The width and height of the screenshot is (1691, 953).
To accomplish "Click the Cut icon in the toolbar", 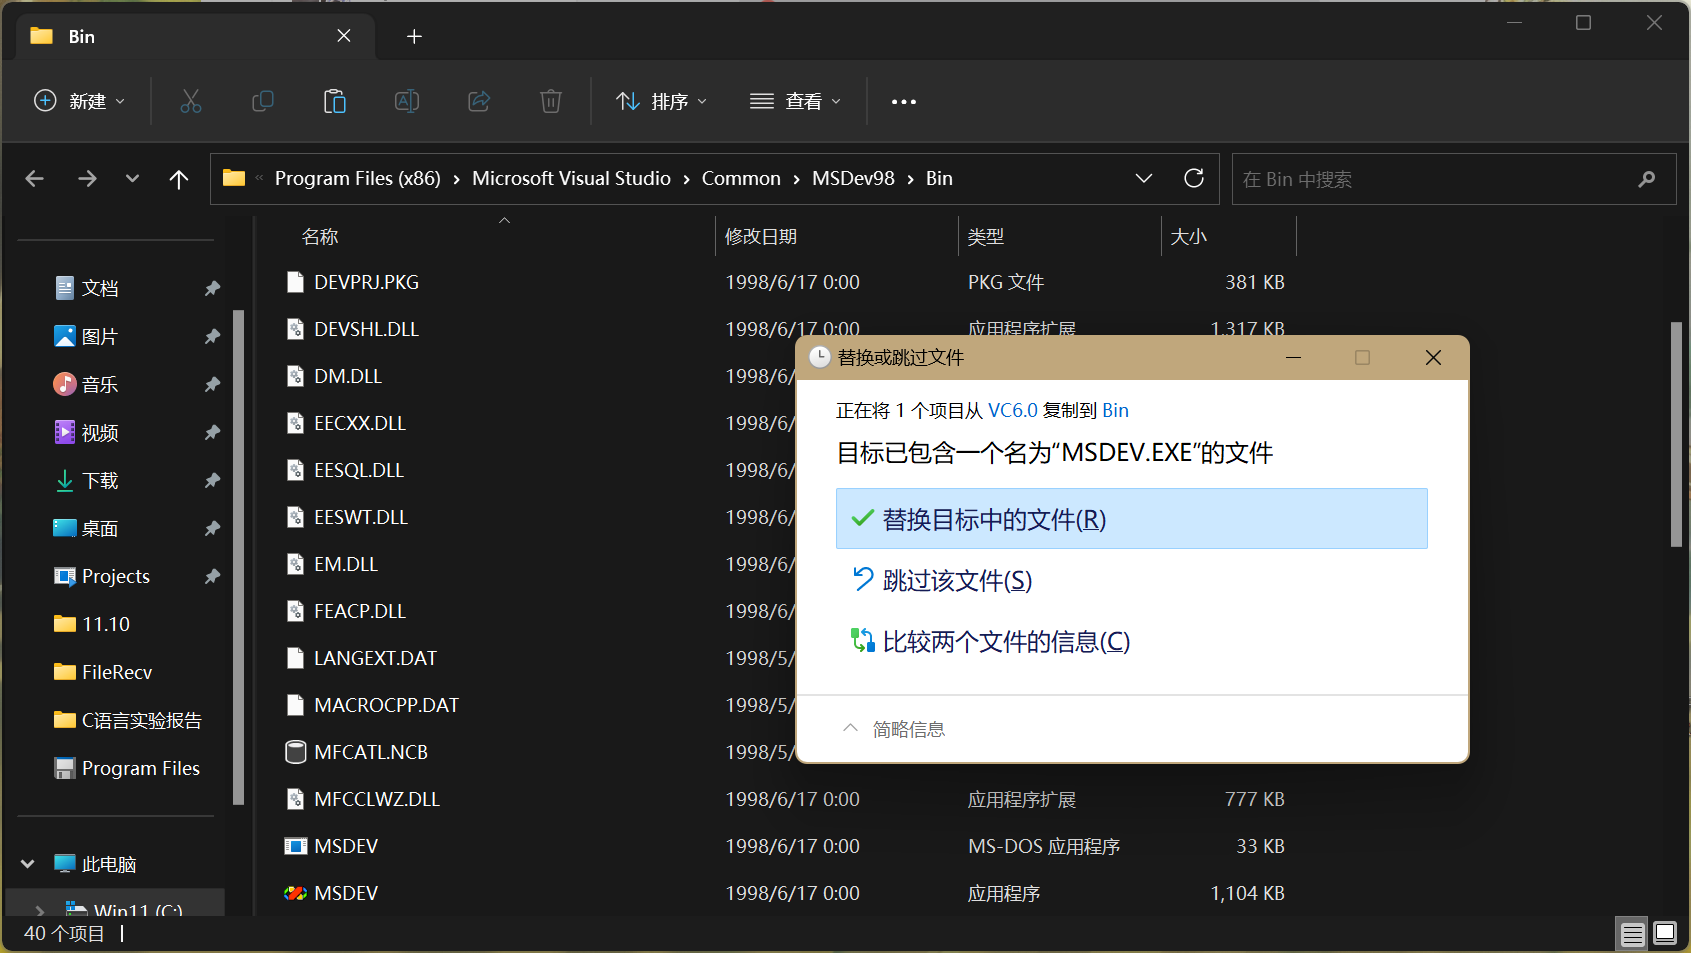I will click(x=190, y=101).
